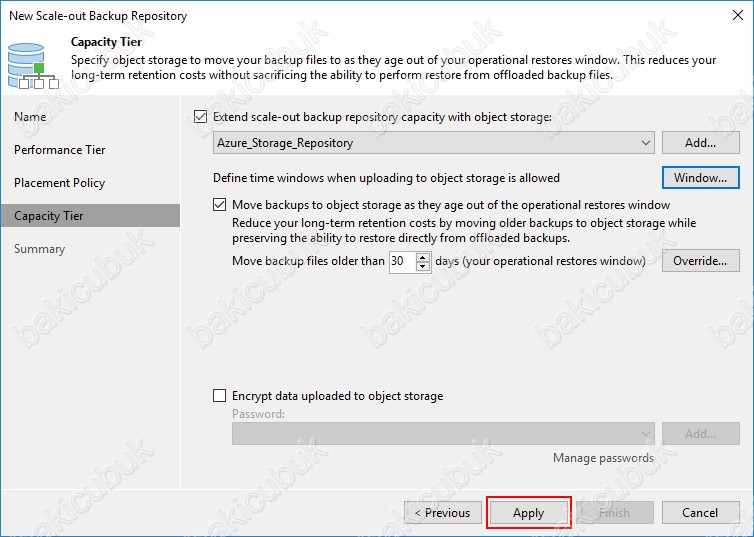Click the 'Capacity Tier' header title
This screenshot has width=754, height=537.
106,42
